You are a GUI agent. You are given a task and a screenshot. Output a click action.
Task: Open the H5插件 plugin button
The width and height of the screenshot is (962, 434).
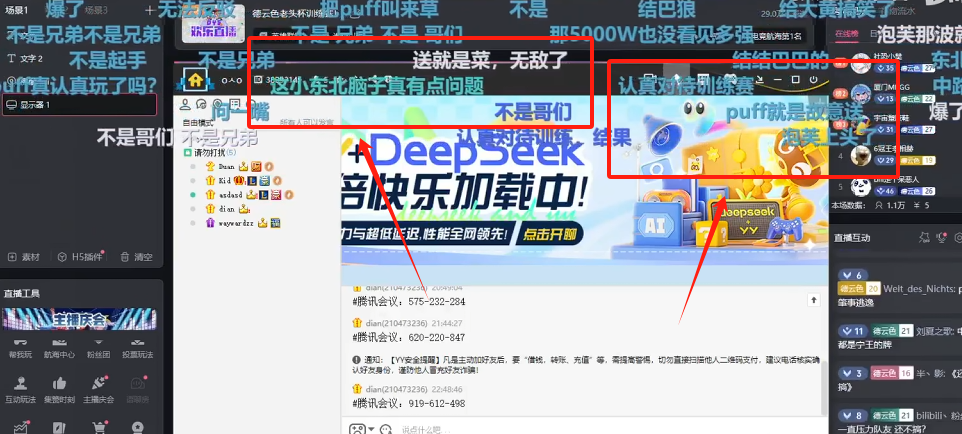click(x=80, y=257)
